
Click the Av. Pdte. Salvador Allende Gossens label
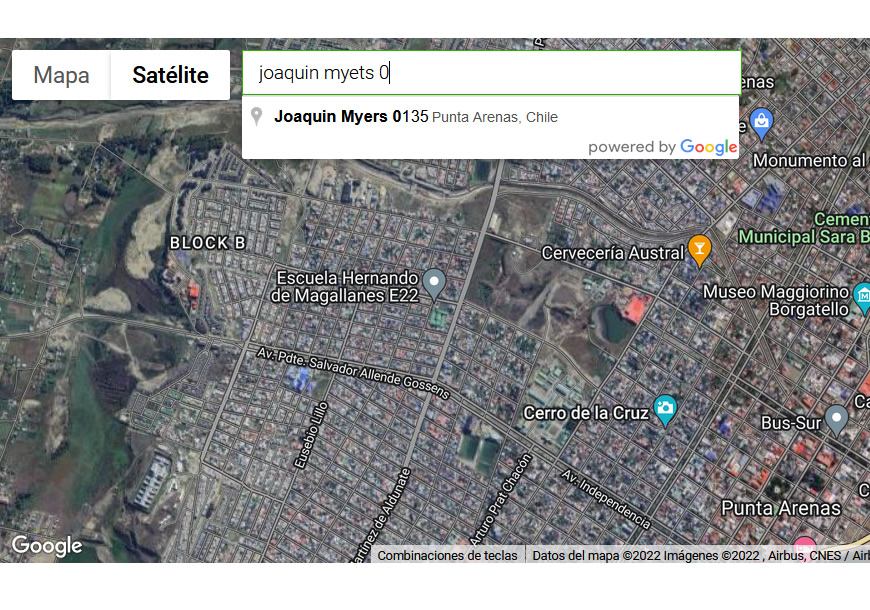coord(353,373)
